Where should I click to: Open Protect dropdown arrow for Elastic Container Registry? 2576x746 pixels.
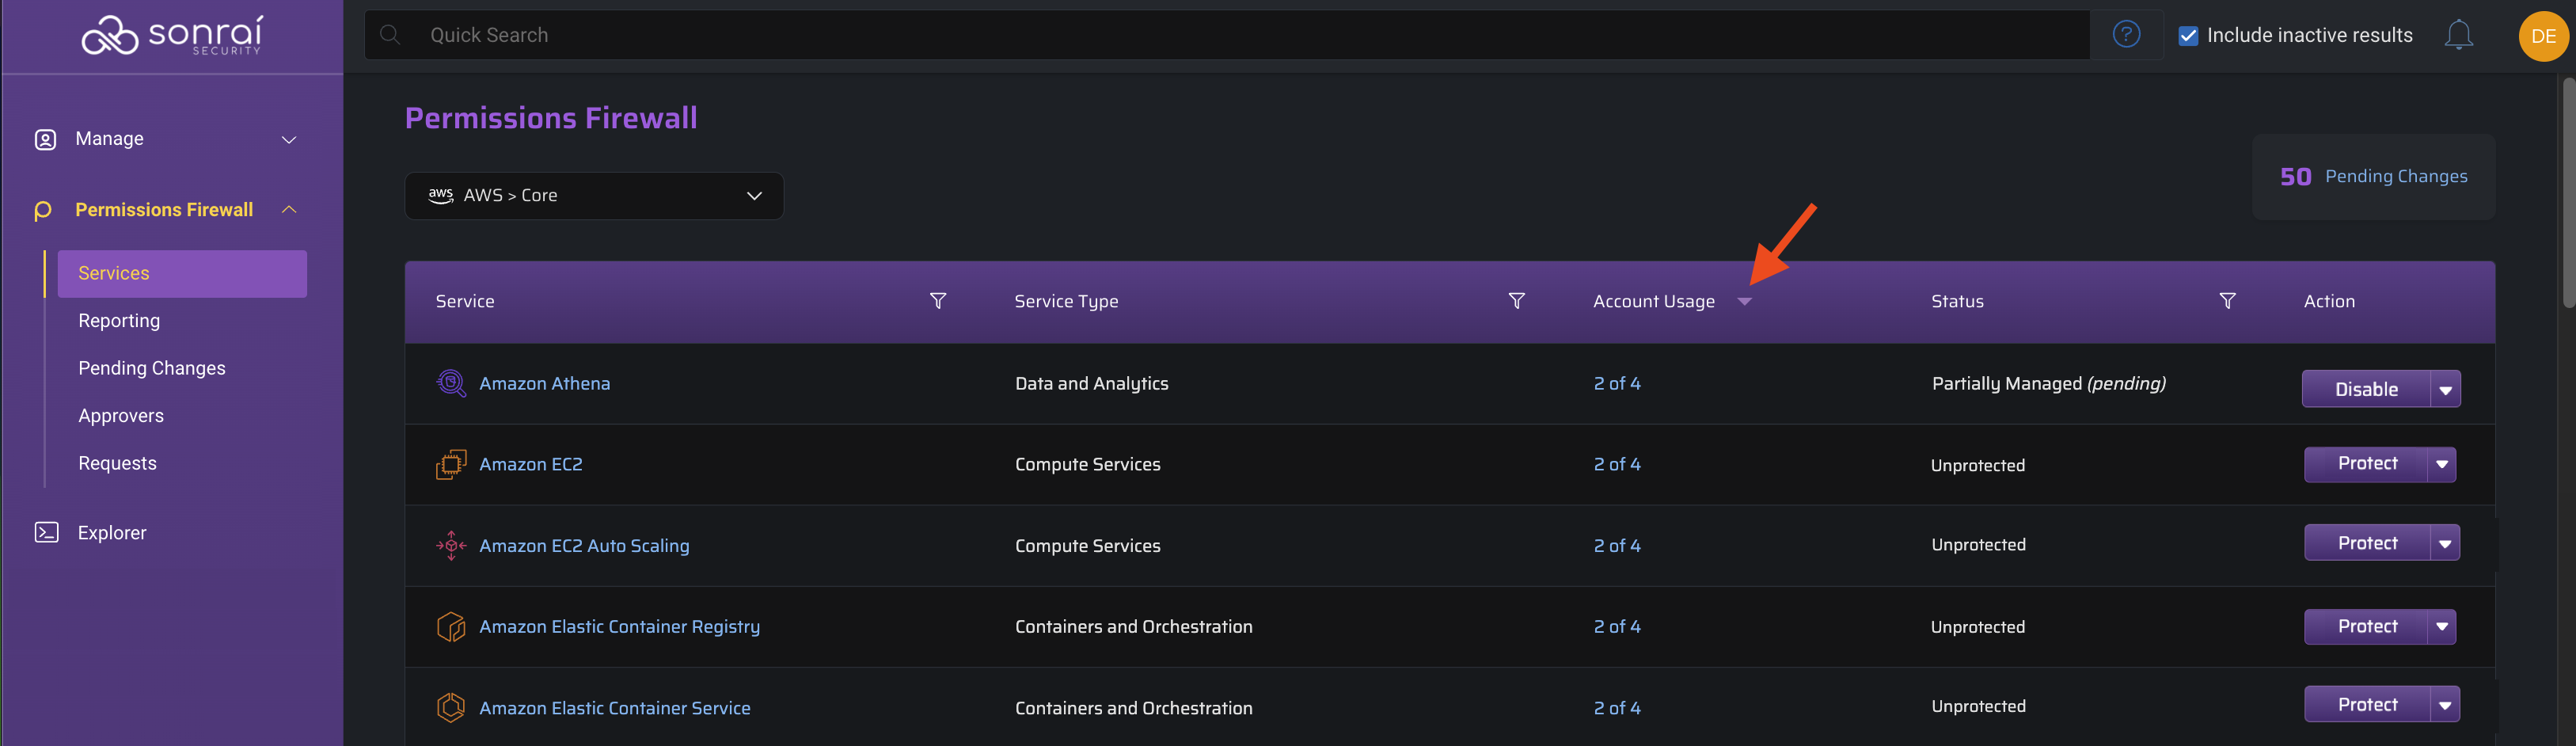(x=2442, y=626)
